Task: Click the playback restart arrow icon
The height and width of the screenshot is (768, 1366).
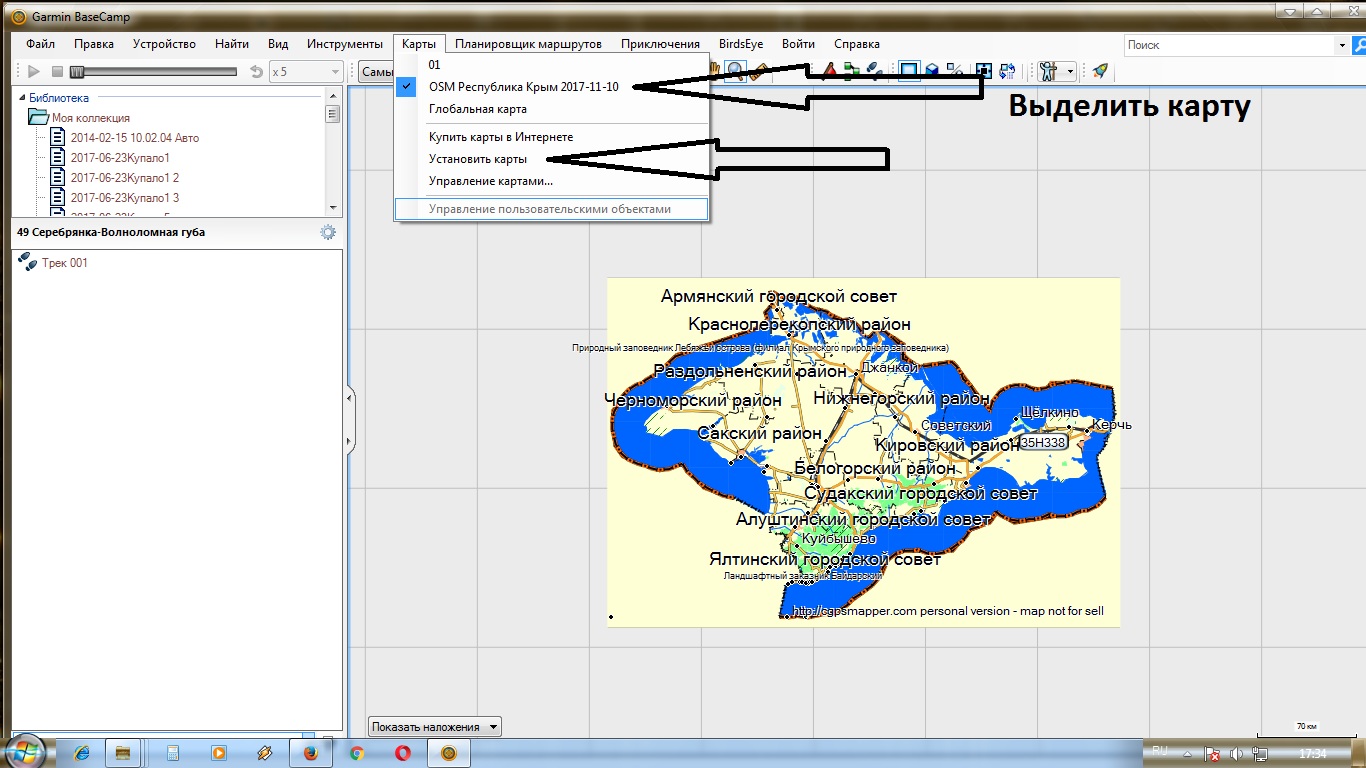Action: 257,71
